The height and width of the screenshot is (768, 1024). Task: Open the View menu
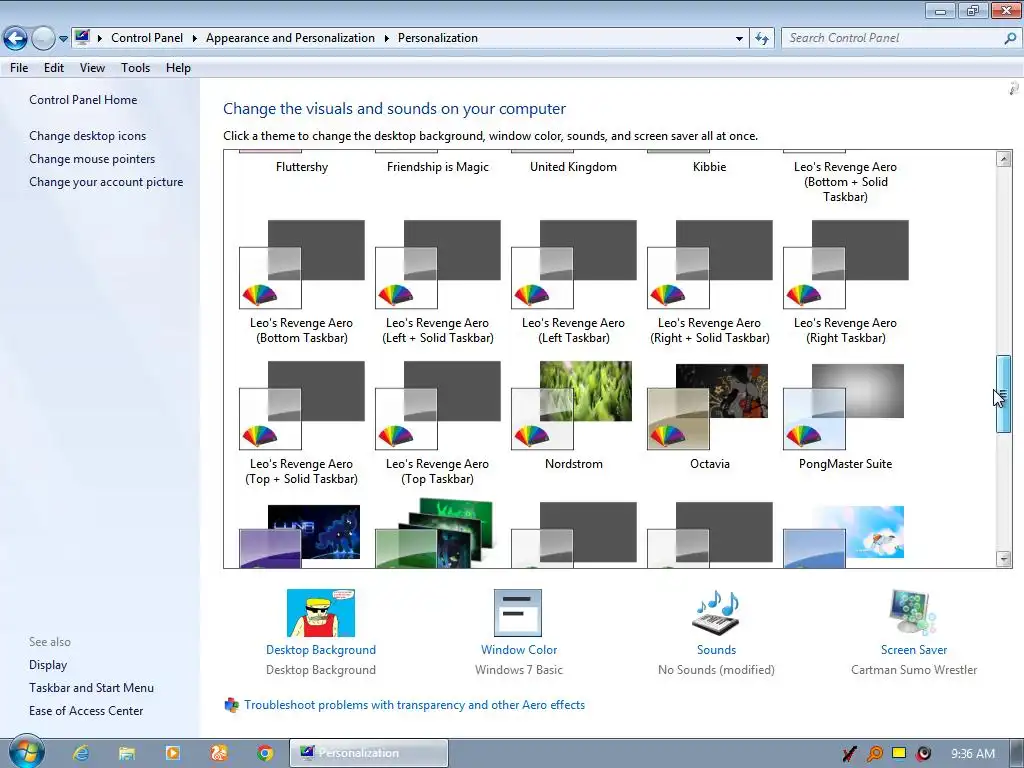[92, 68]
